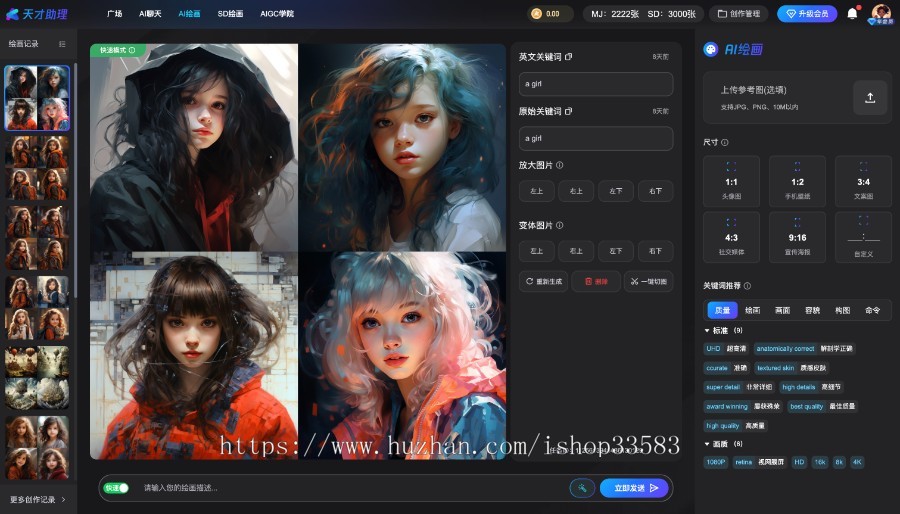Click the upload reference image icon
Viewport: 900px width, 514px height.
[870, 98]
